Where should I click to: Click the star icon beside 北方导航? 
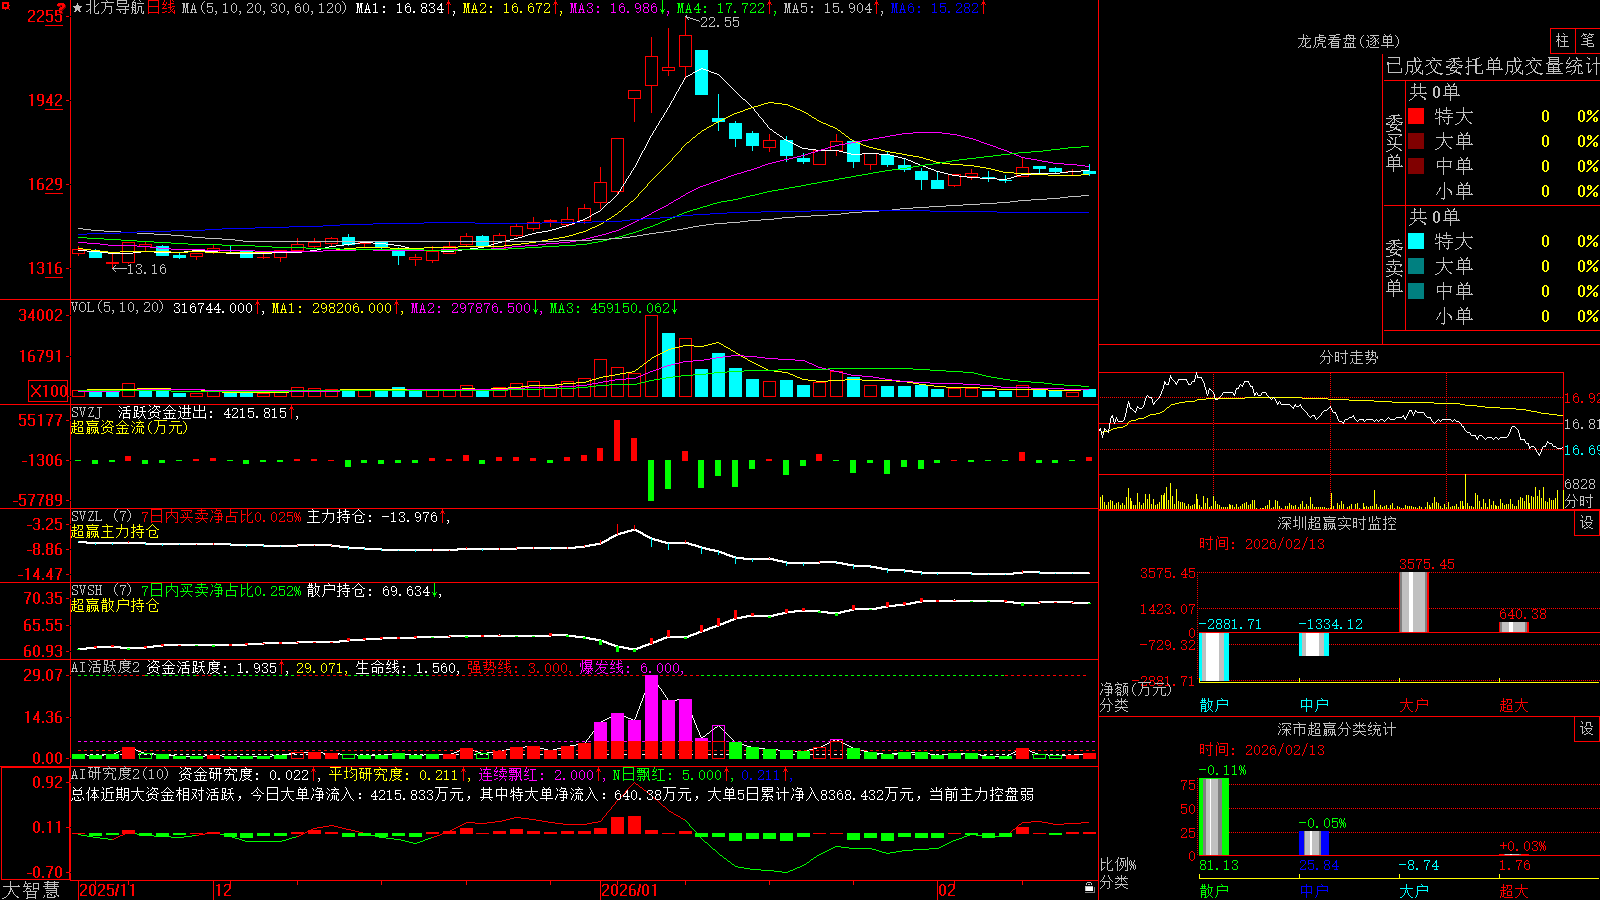coord(78,8)
